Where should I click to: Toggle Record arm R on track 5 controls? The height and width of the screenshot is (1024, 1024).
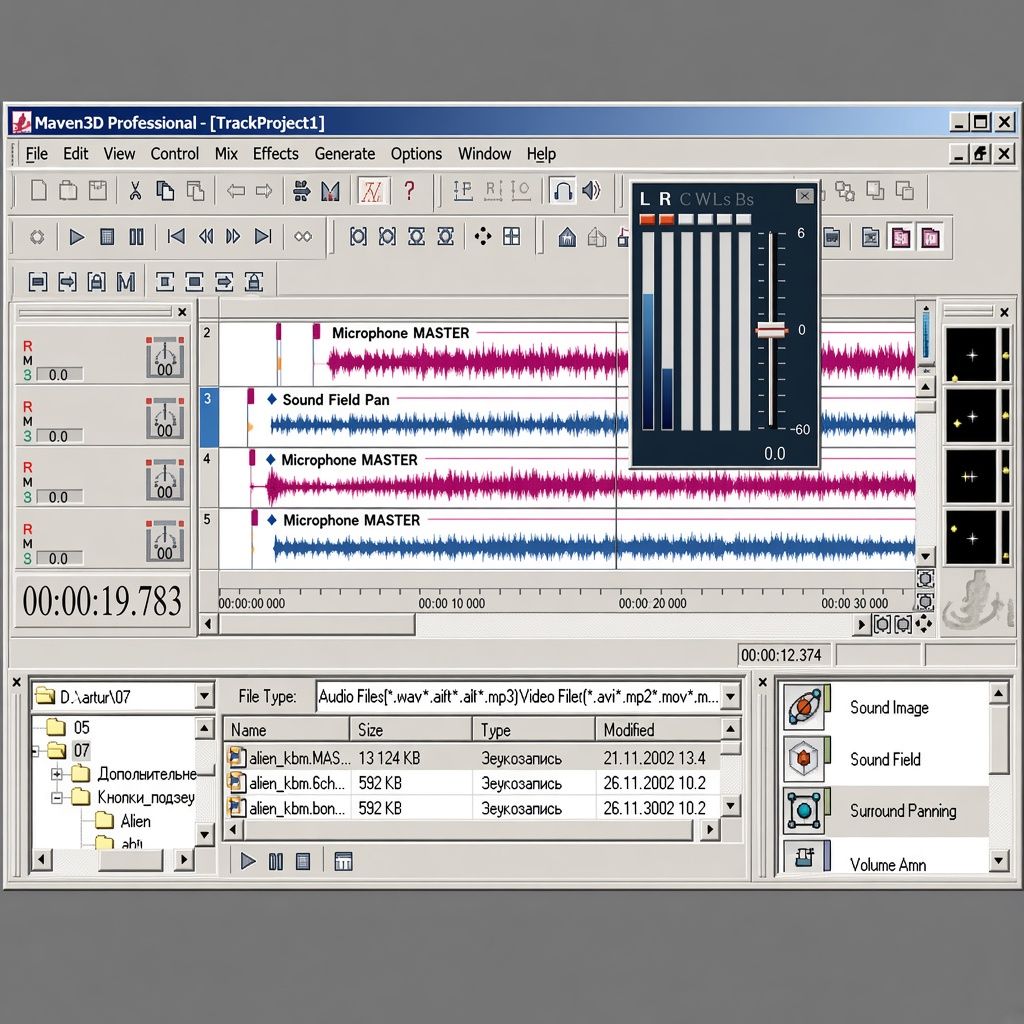[x=27, y=529]
